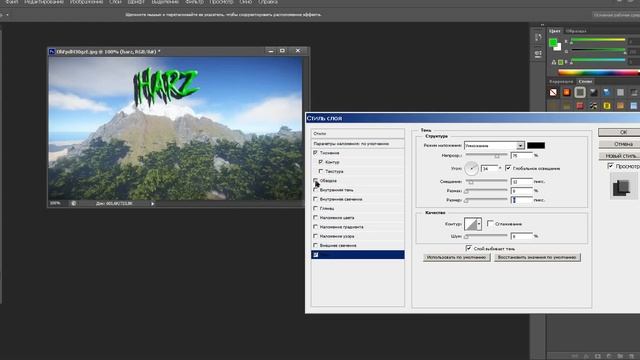Click the Смещение value field
The height and width of the screenshot is (360, 640).
coord(522,182)
